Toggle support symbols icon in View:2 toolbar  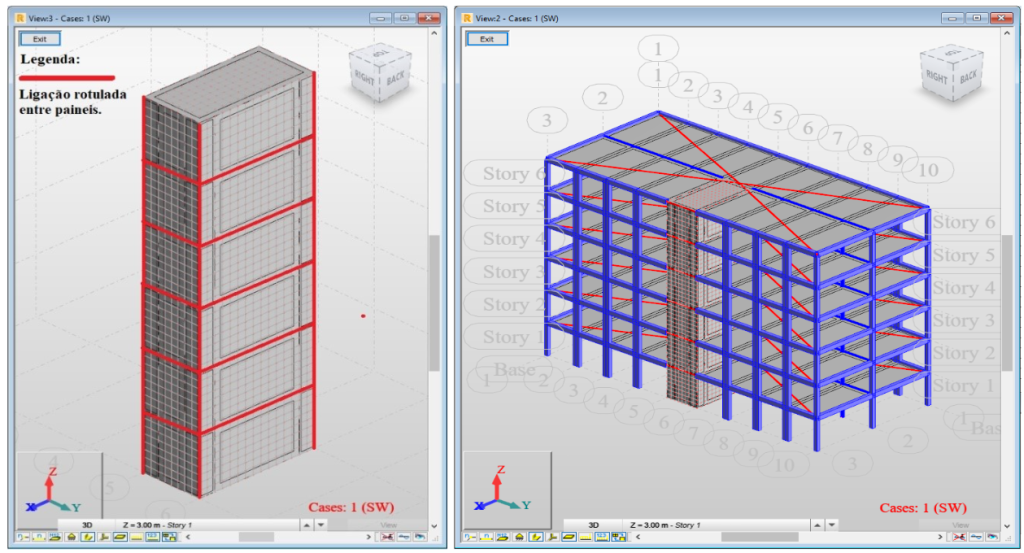520,537
